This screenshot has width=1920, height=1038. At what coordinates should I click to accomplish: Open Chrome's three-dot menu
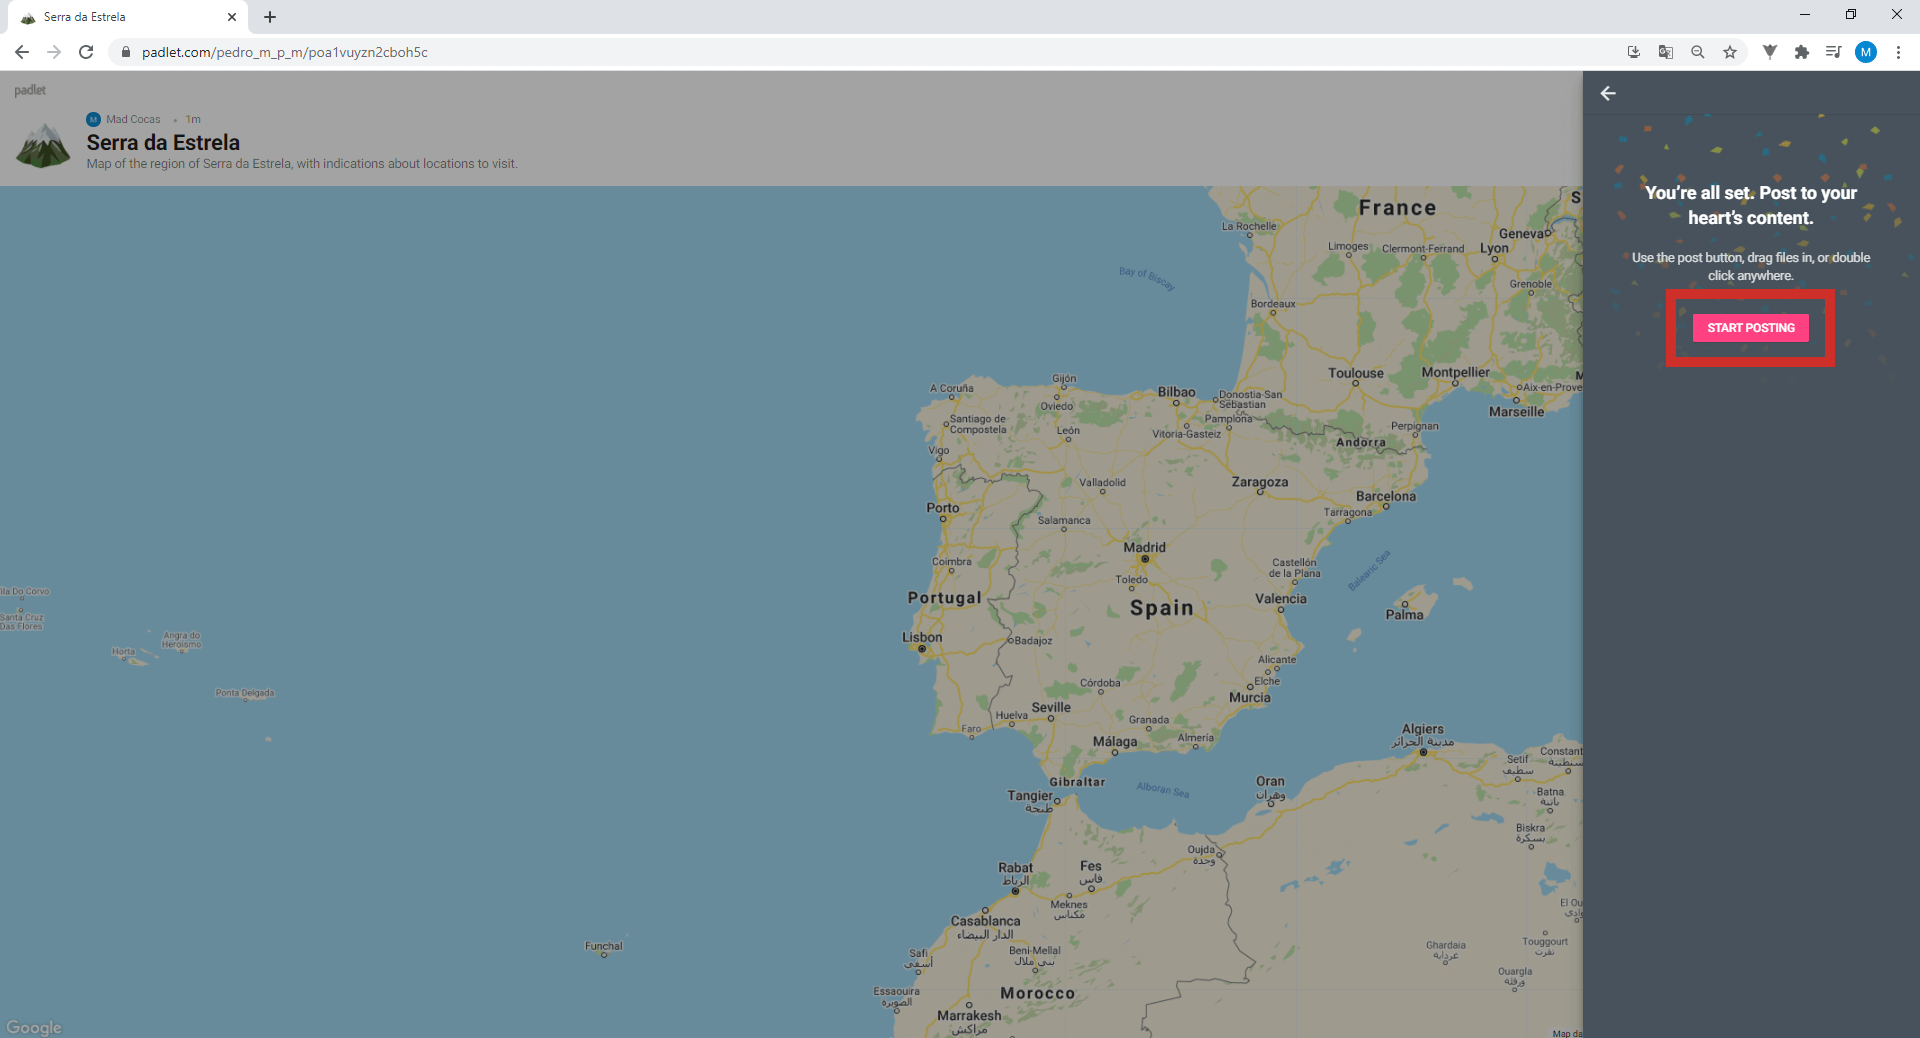(1898, 52)
